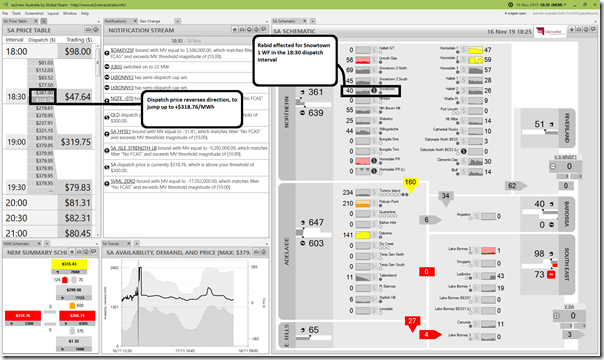This screenshot has height=360, width=604.
Task: Click the star icon in NEM Summary Schematic header
Action: coord(72,252)
